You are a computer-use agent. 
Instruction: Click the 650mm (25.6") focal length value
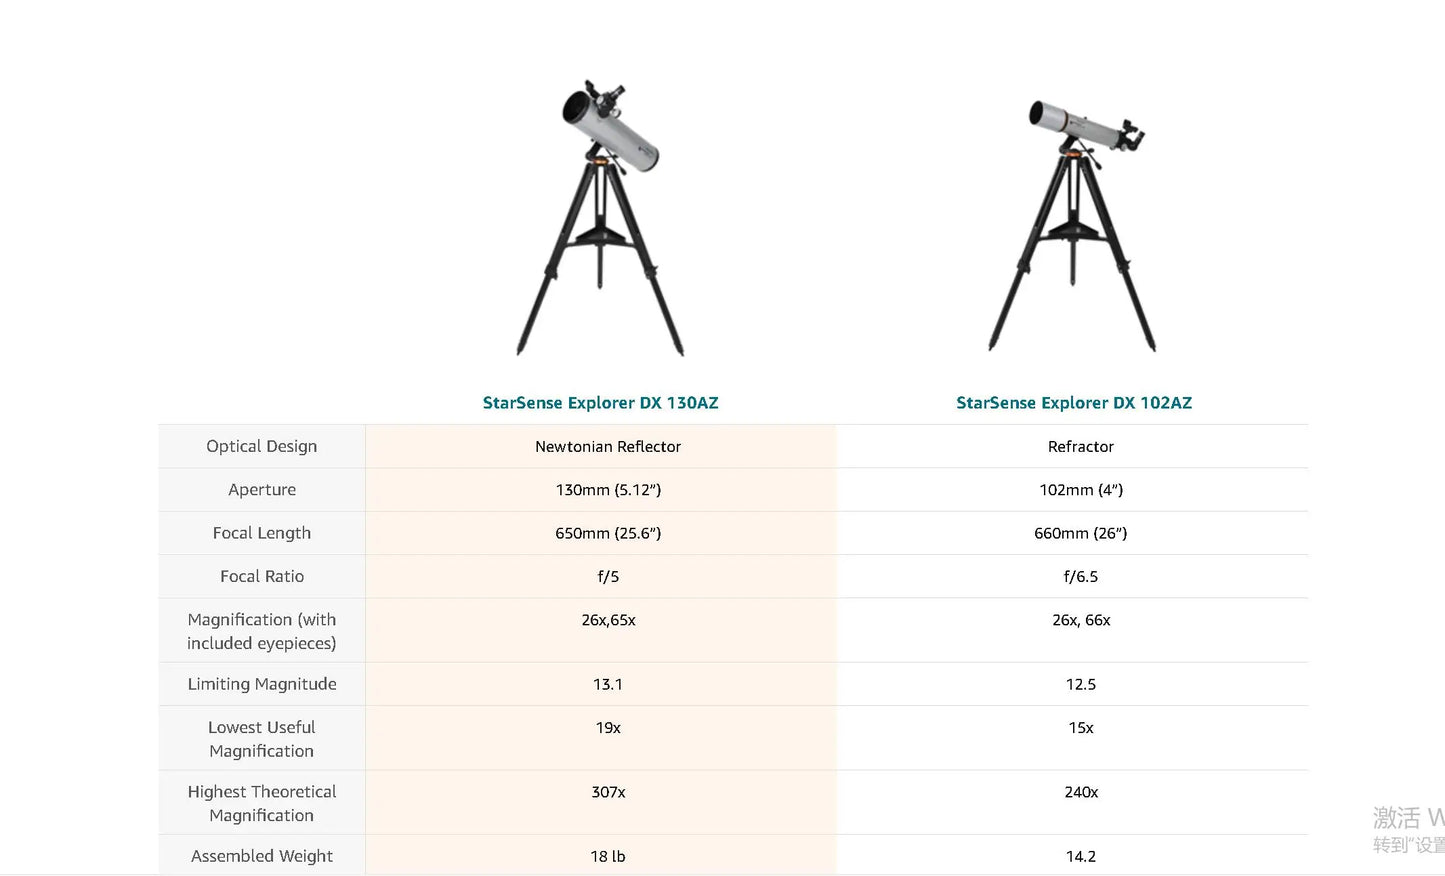pos(607,533)
